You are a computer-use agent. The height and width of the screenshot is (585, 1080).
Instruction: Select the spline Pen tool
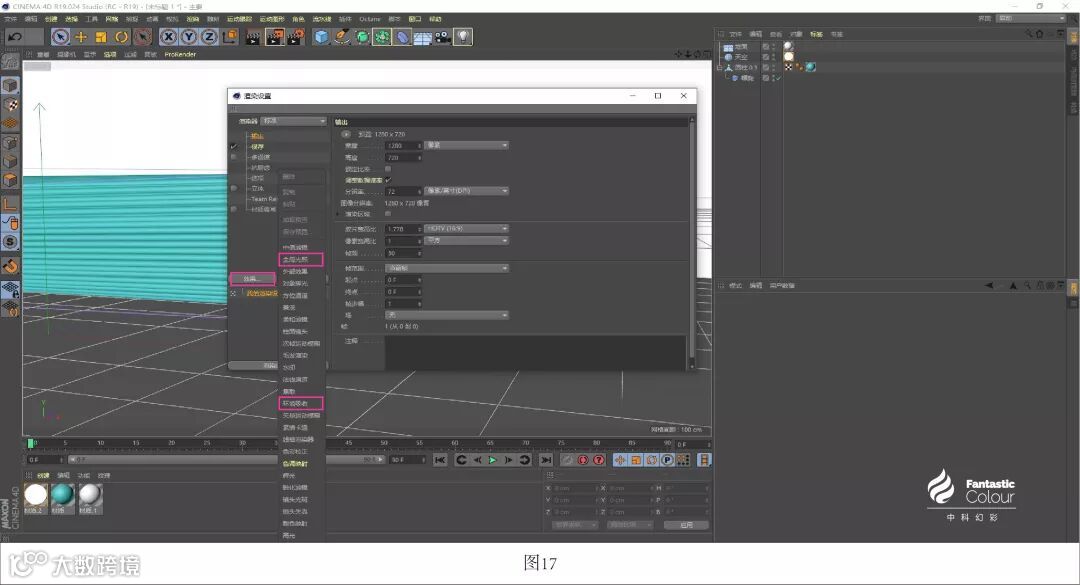342,37
